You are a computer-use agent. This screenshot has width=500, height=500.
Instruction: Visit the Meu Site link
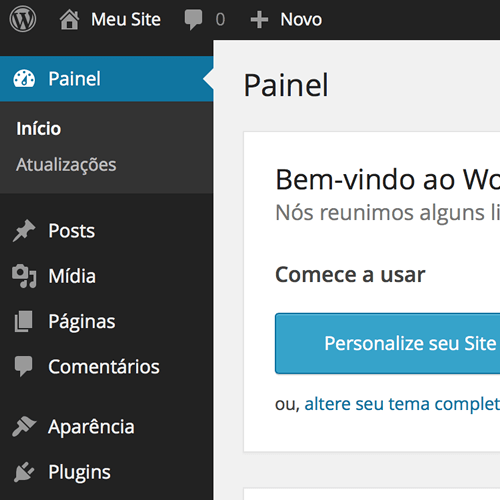[x=126, y=19]
